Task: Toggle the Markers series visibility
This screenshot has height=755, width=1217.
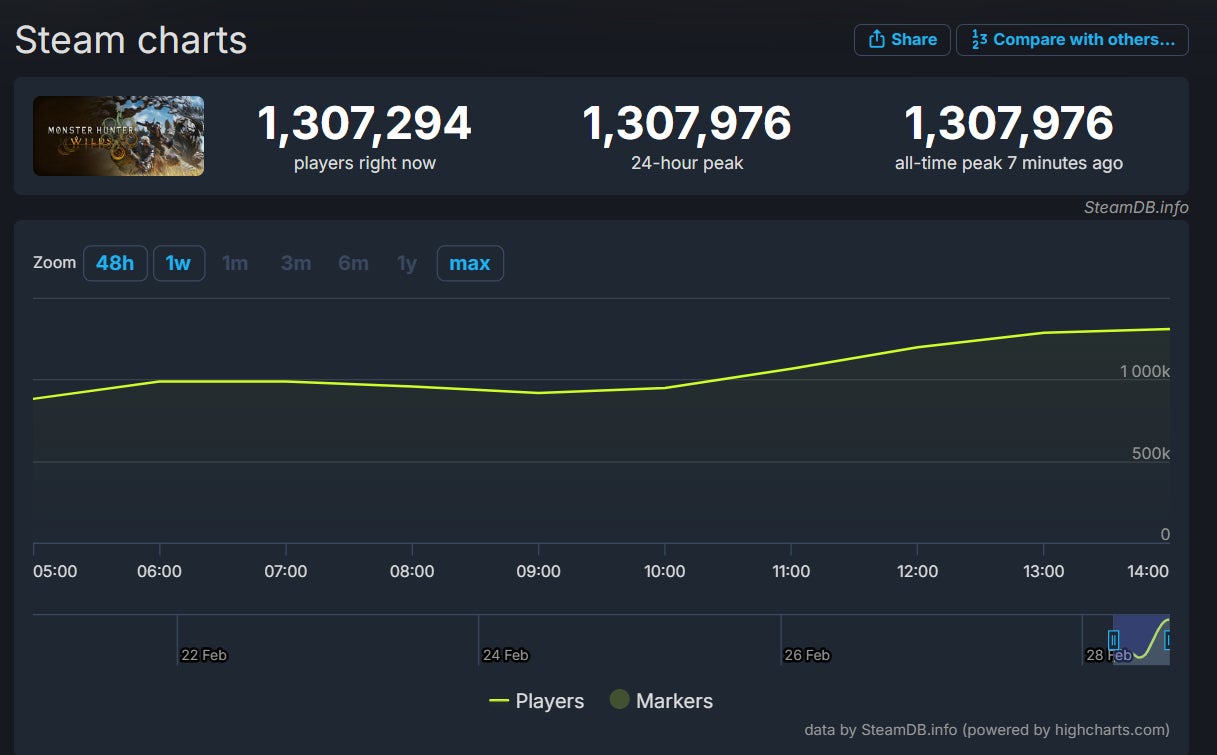Action: click(x=672, y=701)
